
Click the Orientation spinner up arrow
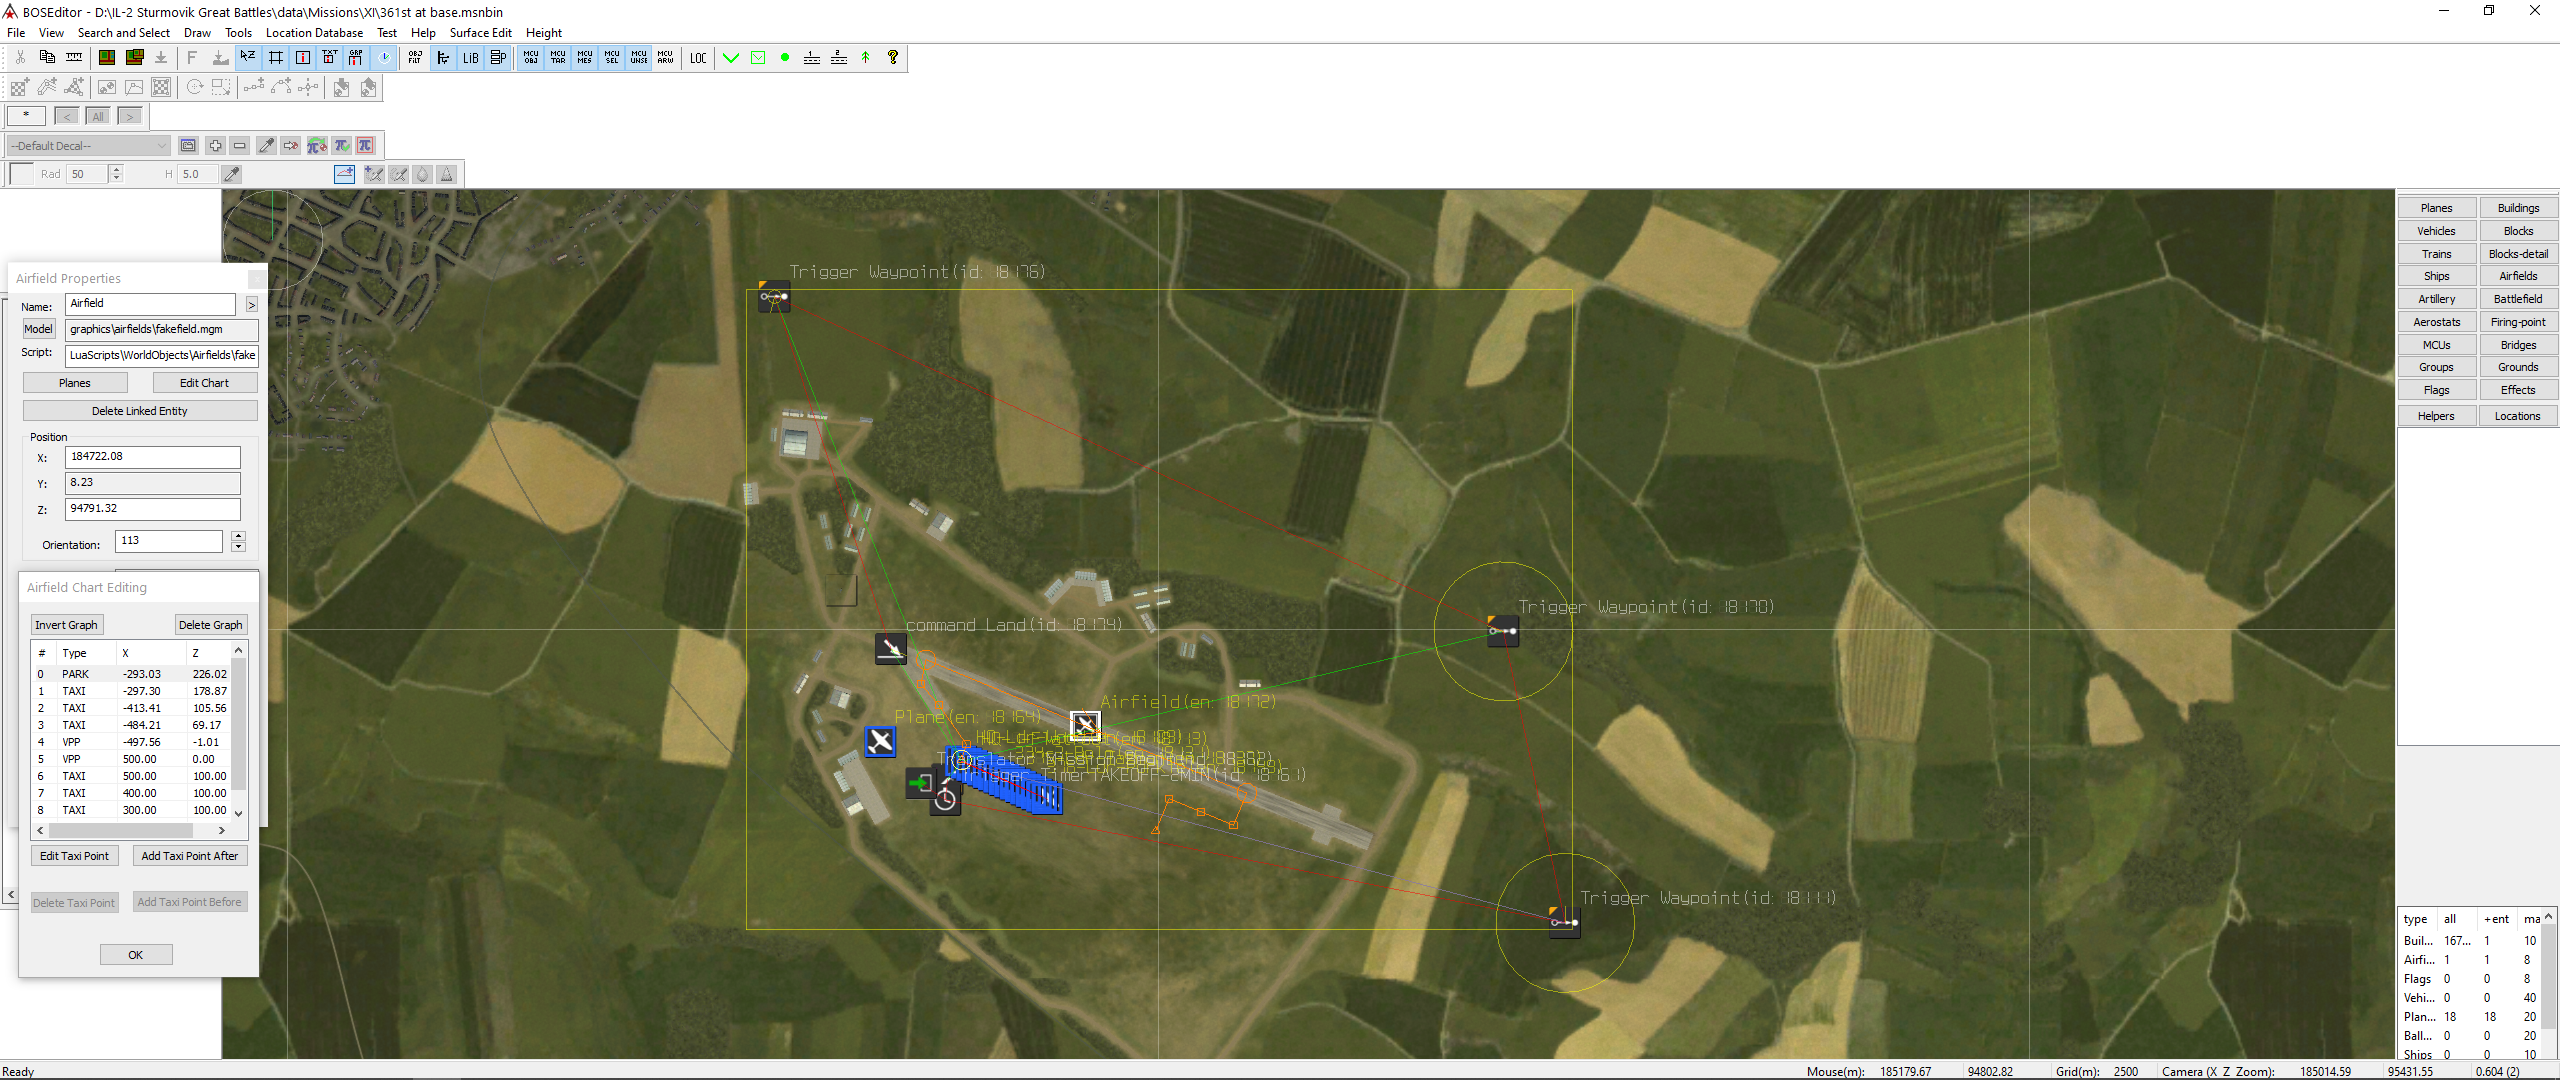[238, 536]
